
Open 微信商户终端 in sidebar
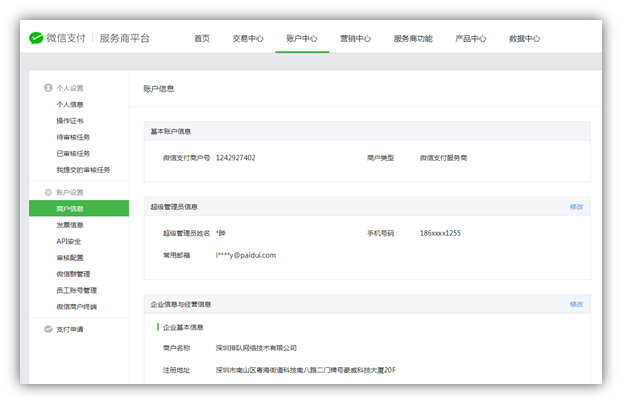tap(77, 306)
